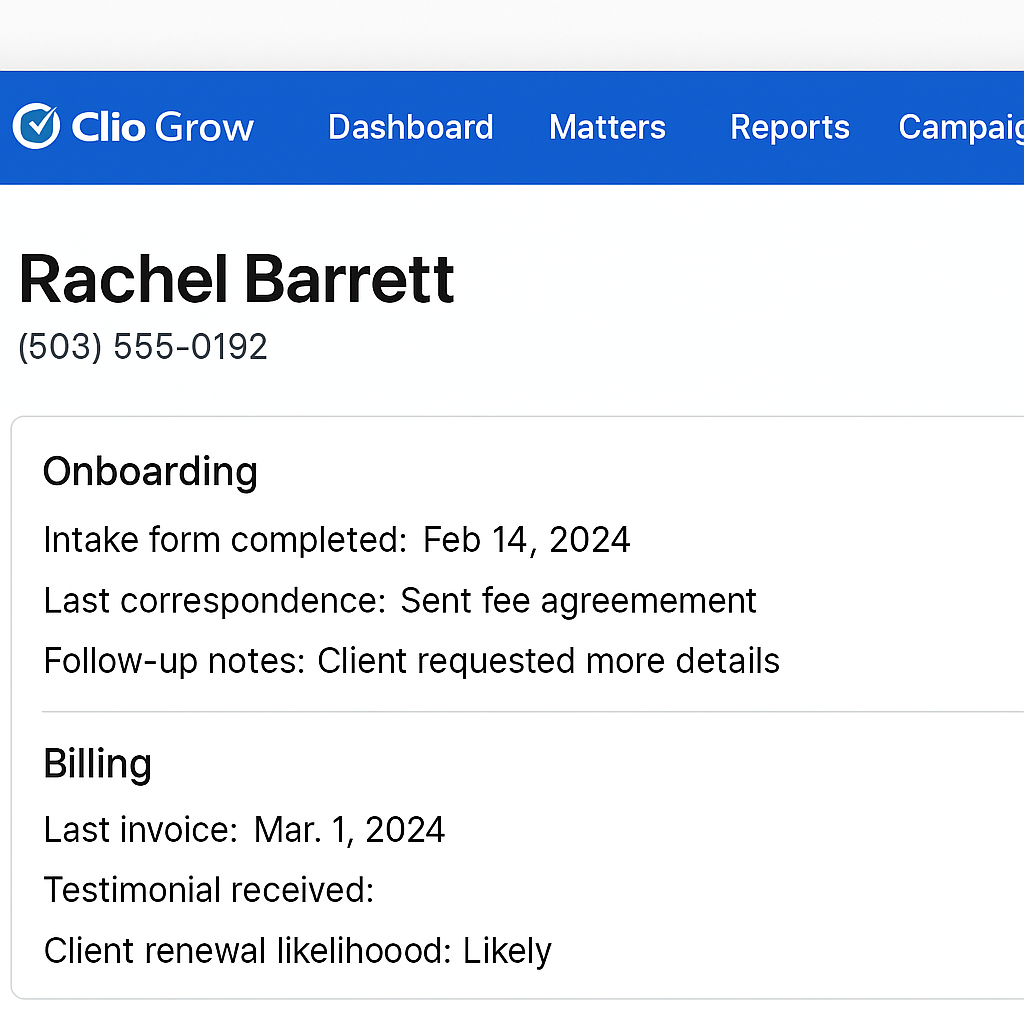Viewport: 1024px width, 1024px height.
Task: Click the follow-up note 'Client requested more details'
Action: pyautogui.click(x=548, y=660)
